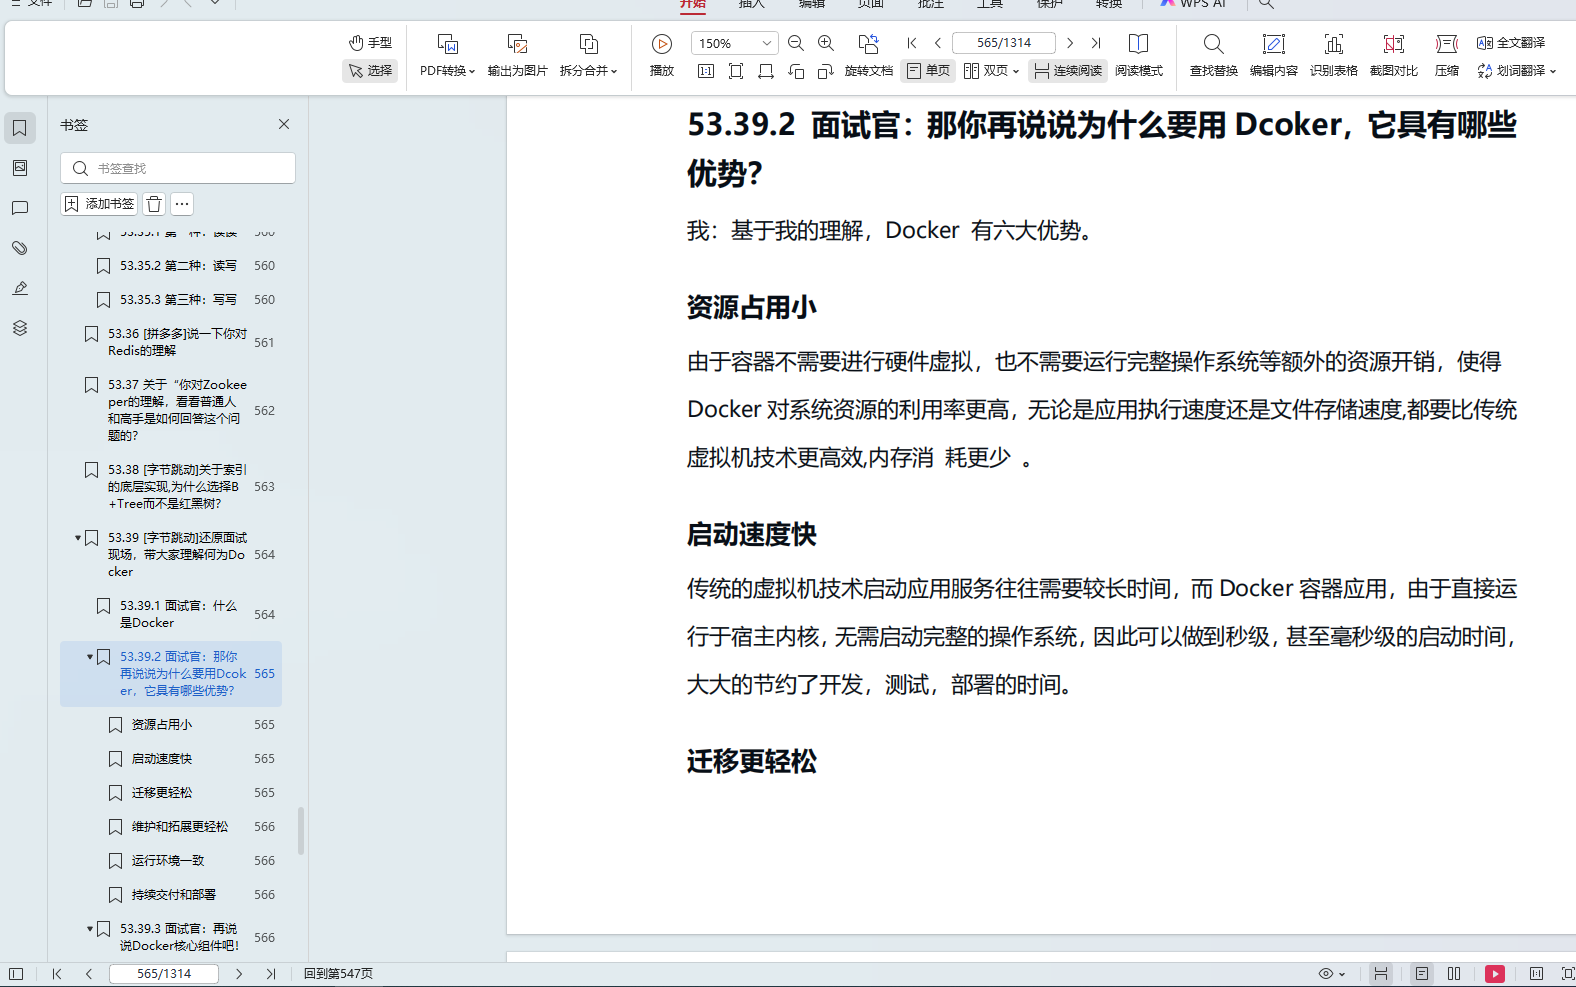
Task: Click 回到第547页 return link
Action: [338, 974]
